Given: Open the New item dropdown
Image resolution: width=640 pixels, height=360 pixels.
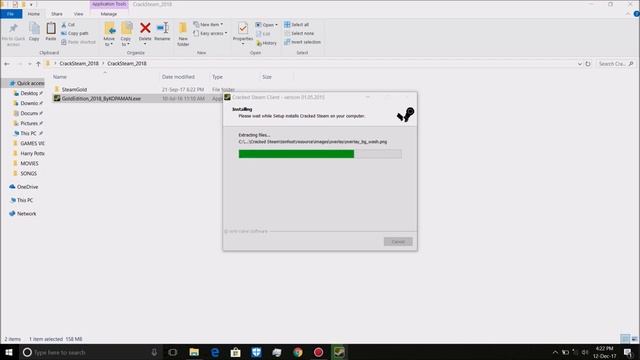Looking at the screenshot, I should click(208, 24).
